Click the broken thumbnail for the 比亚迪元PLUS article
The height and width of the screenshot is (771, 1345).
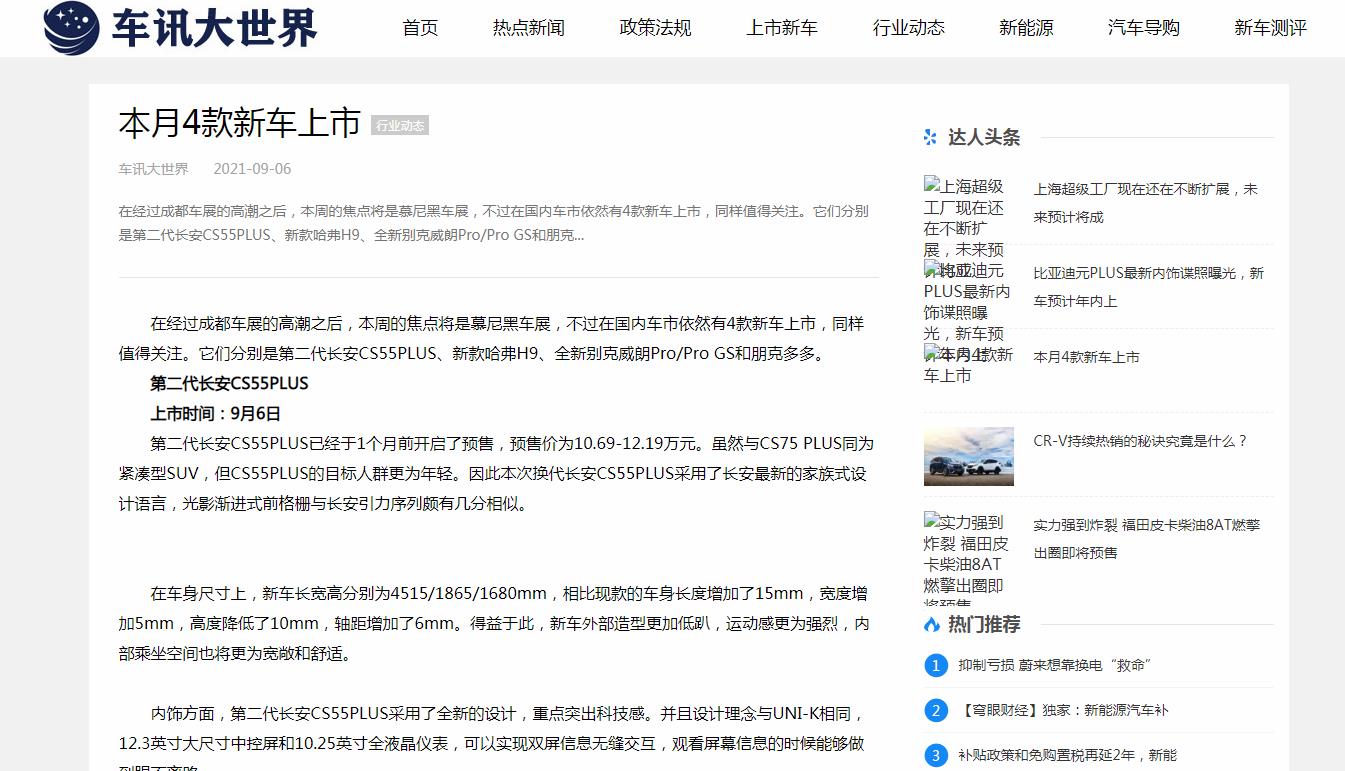click(968, 301)
